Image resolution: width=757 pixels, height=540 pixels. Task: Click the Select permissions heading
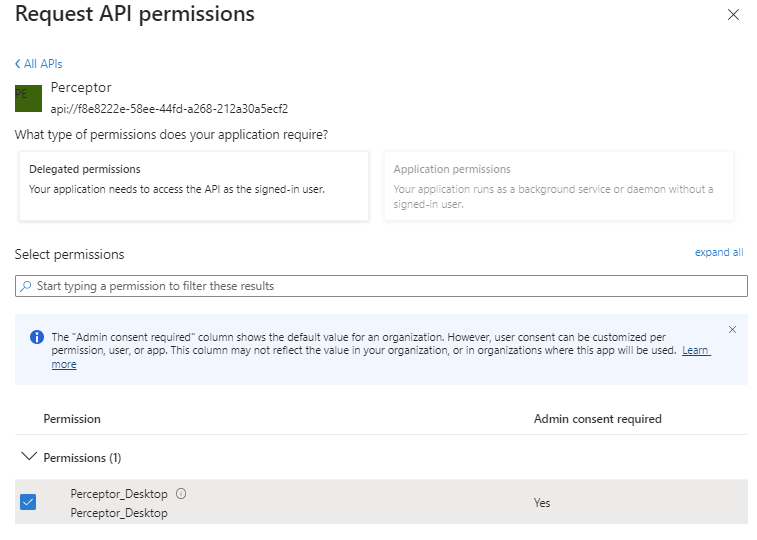click(x=70, y=254)
